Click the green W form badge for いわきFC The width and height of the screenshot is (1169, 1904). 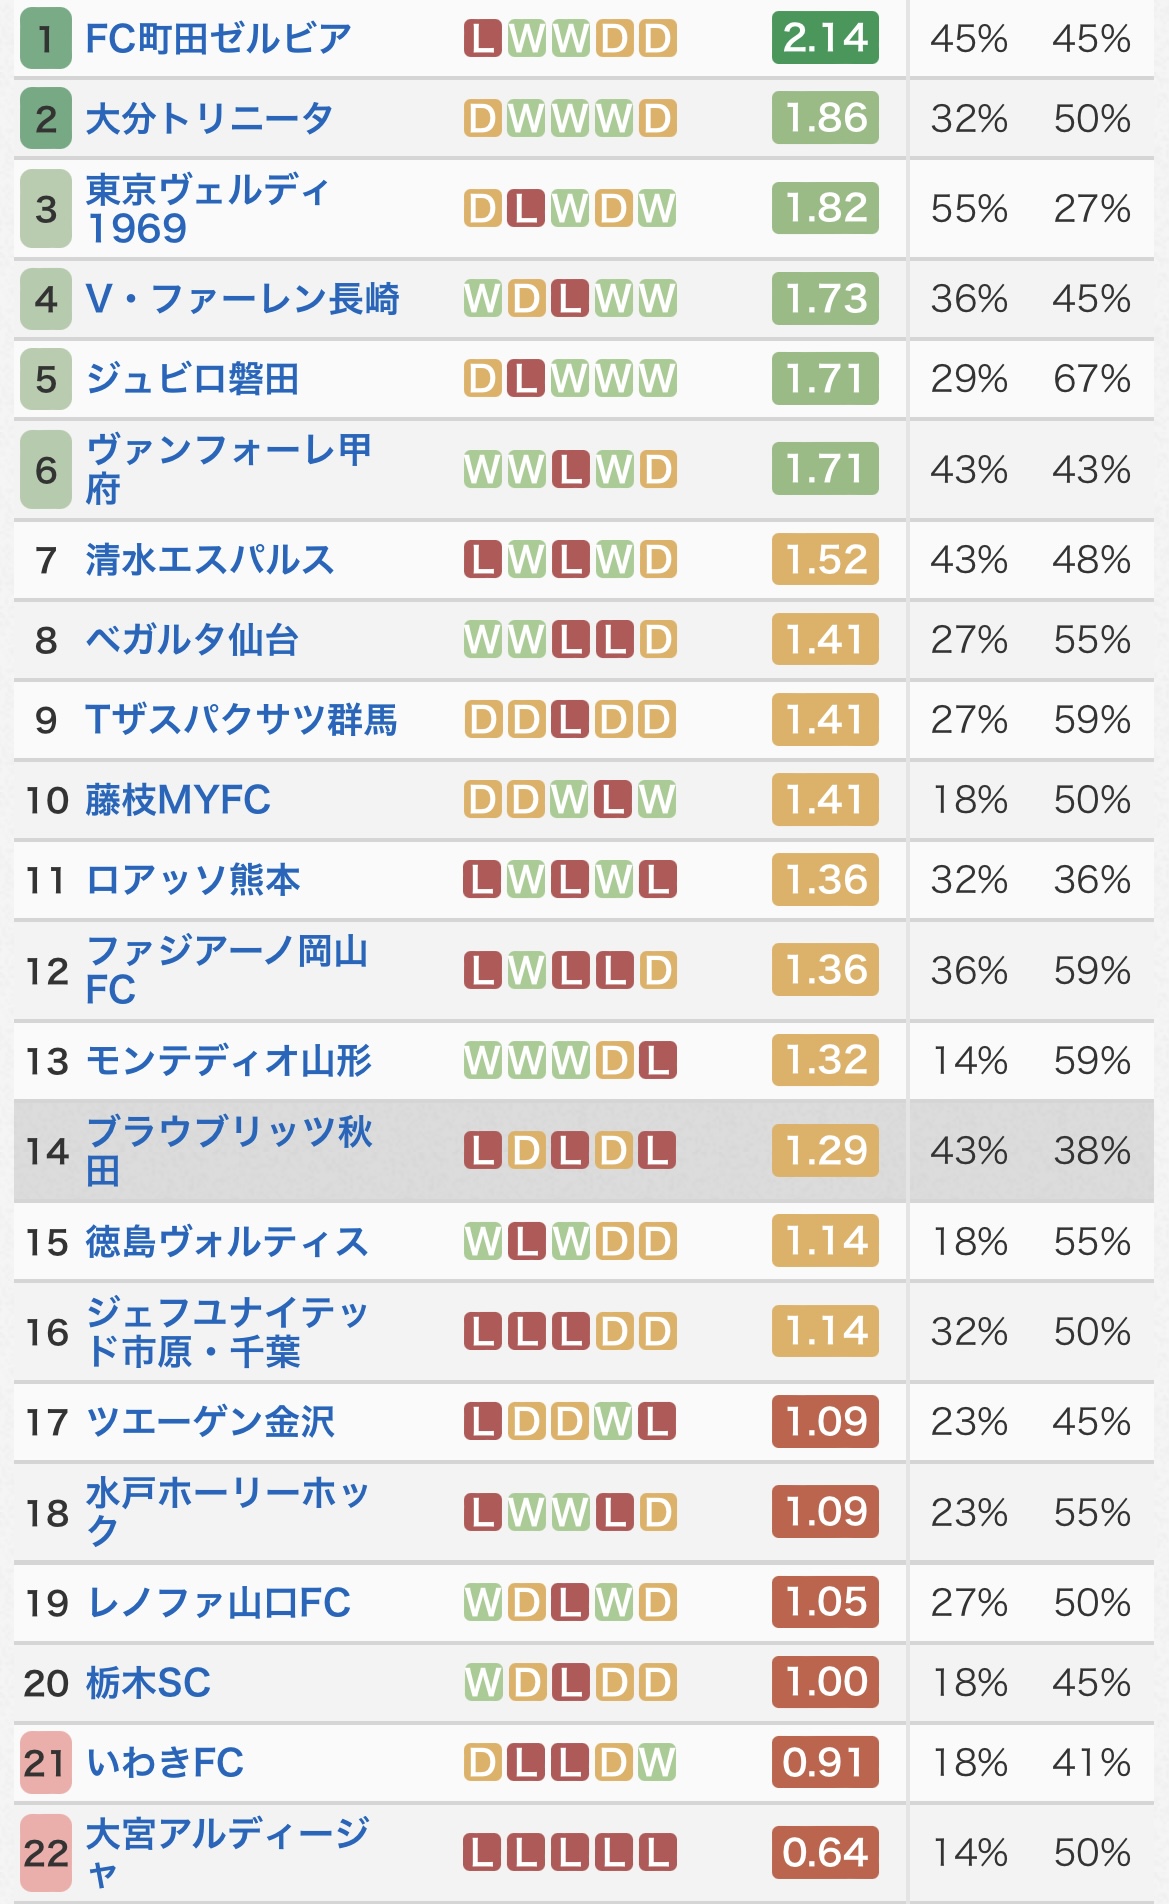pos(657,1763)
